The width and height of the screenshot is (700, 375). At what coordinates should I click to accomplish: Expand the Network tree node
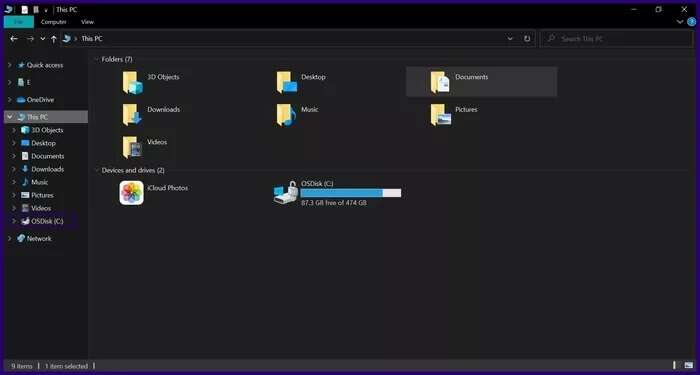coord(10,239)
